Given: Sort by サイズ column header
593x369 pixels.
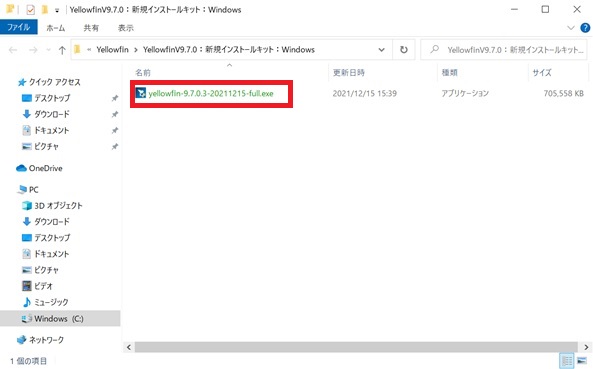Looking at the screenshot, I should click(542, 72).
